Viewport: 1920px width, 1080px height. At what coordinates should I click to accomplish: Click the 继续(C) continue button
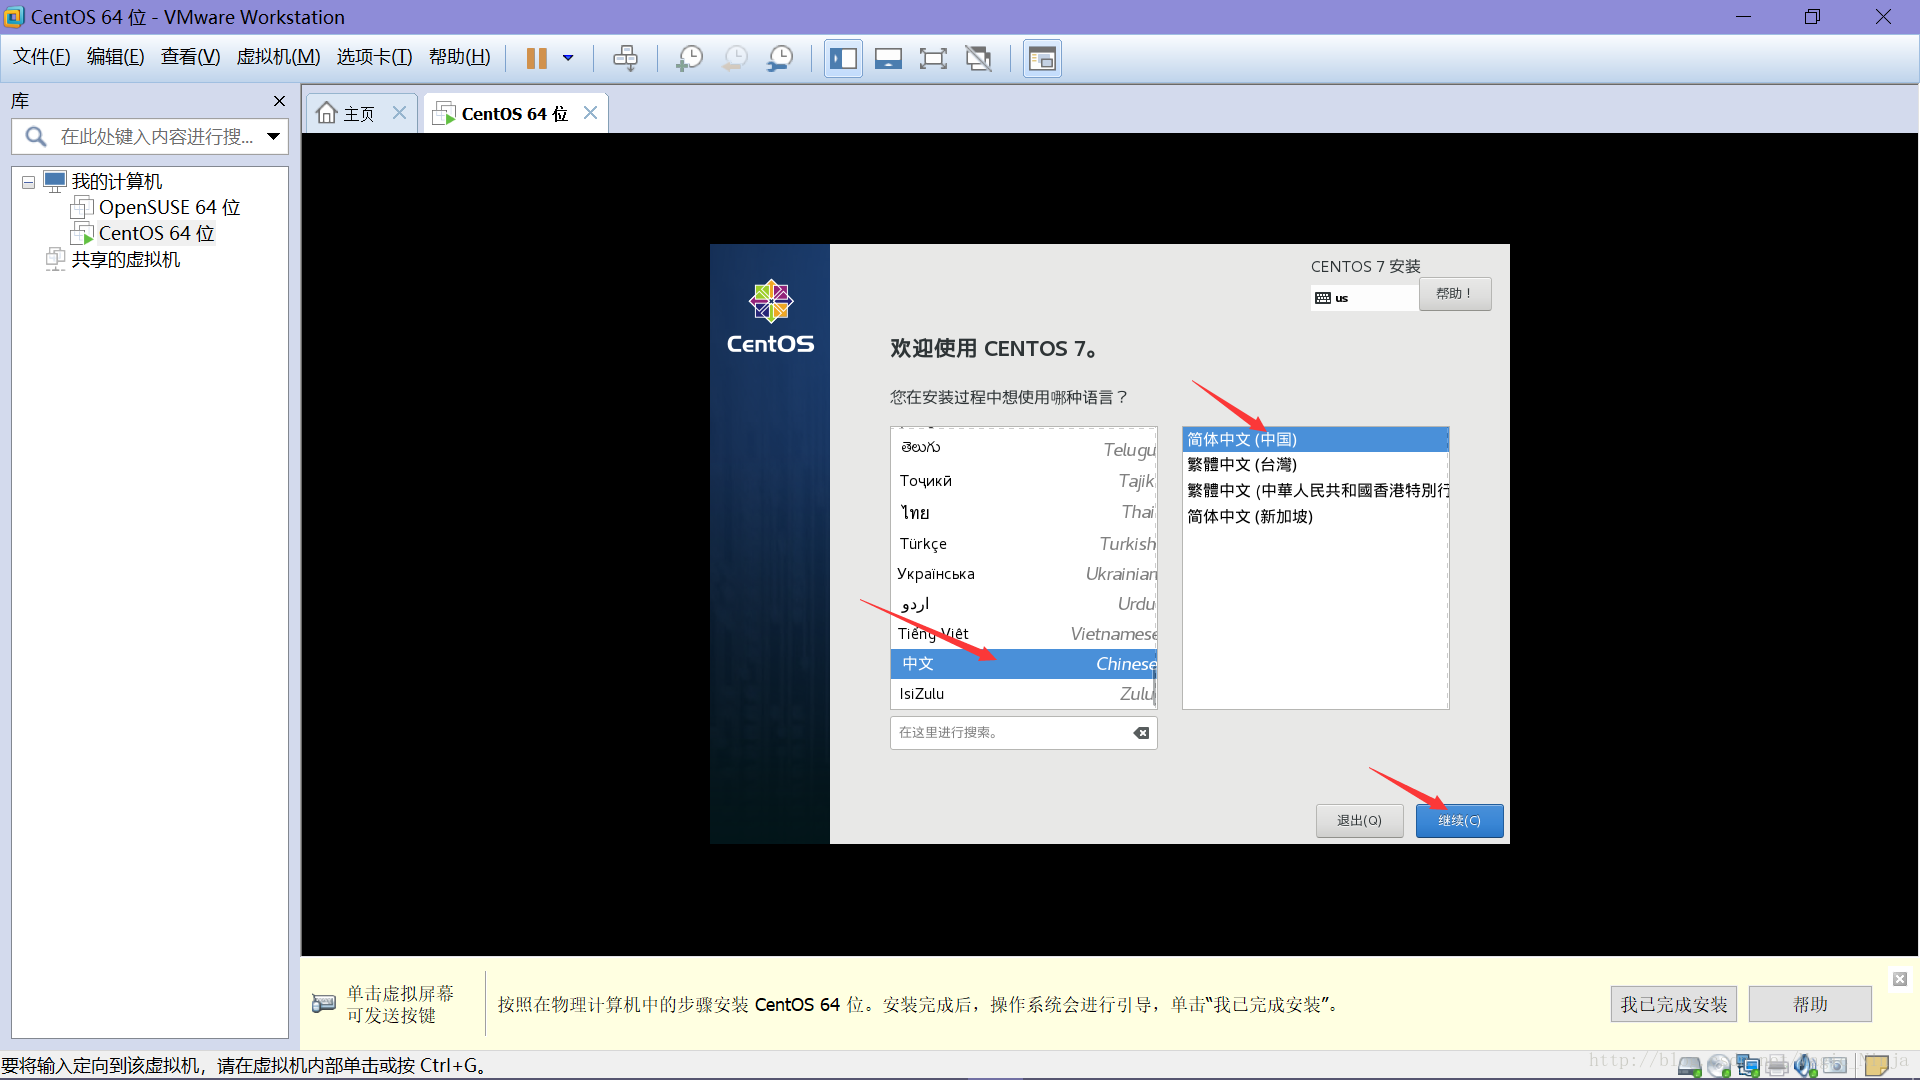1459,820
